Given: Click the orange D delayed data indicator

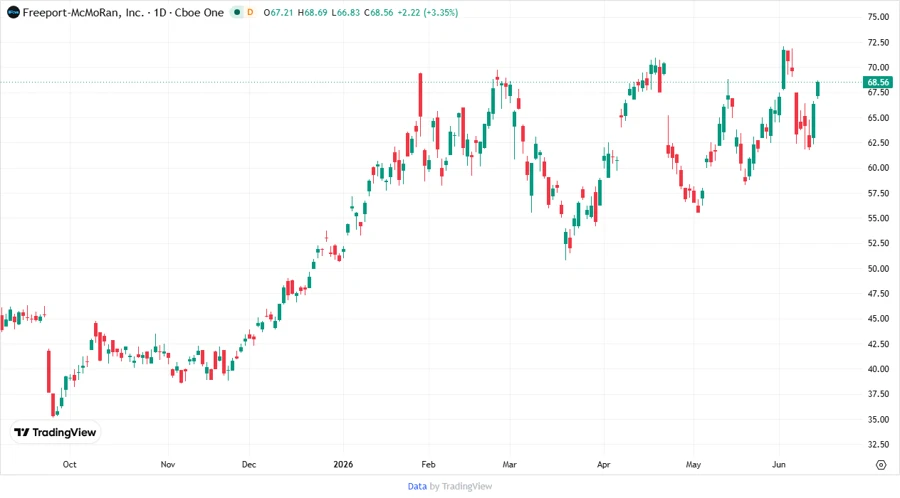Looking at the screenshot, I should (x=250, y=13).
